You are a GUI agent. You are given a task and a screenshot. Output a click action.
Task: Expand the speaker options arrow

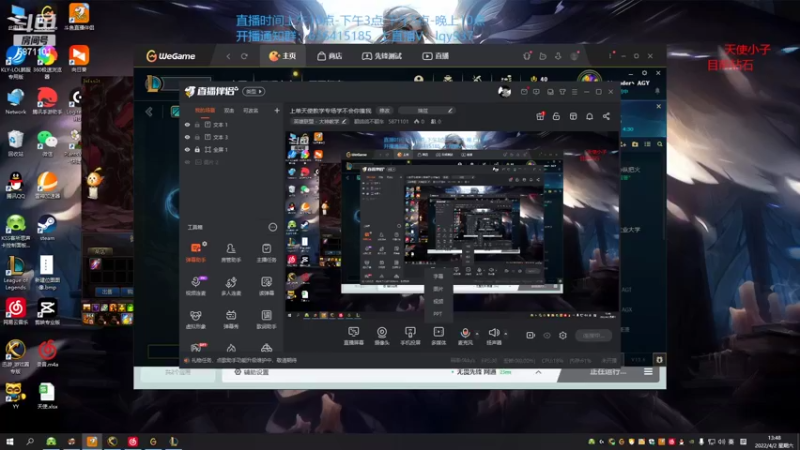point(506,334)
